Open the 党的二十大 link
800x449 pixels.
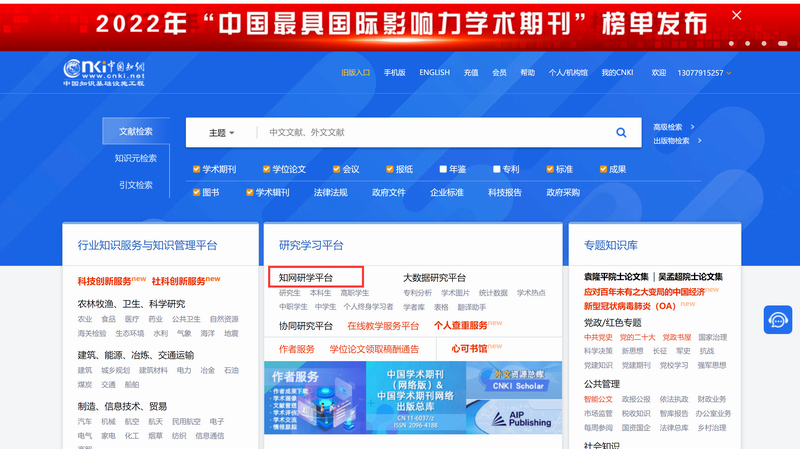tap(637, 337)
